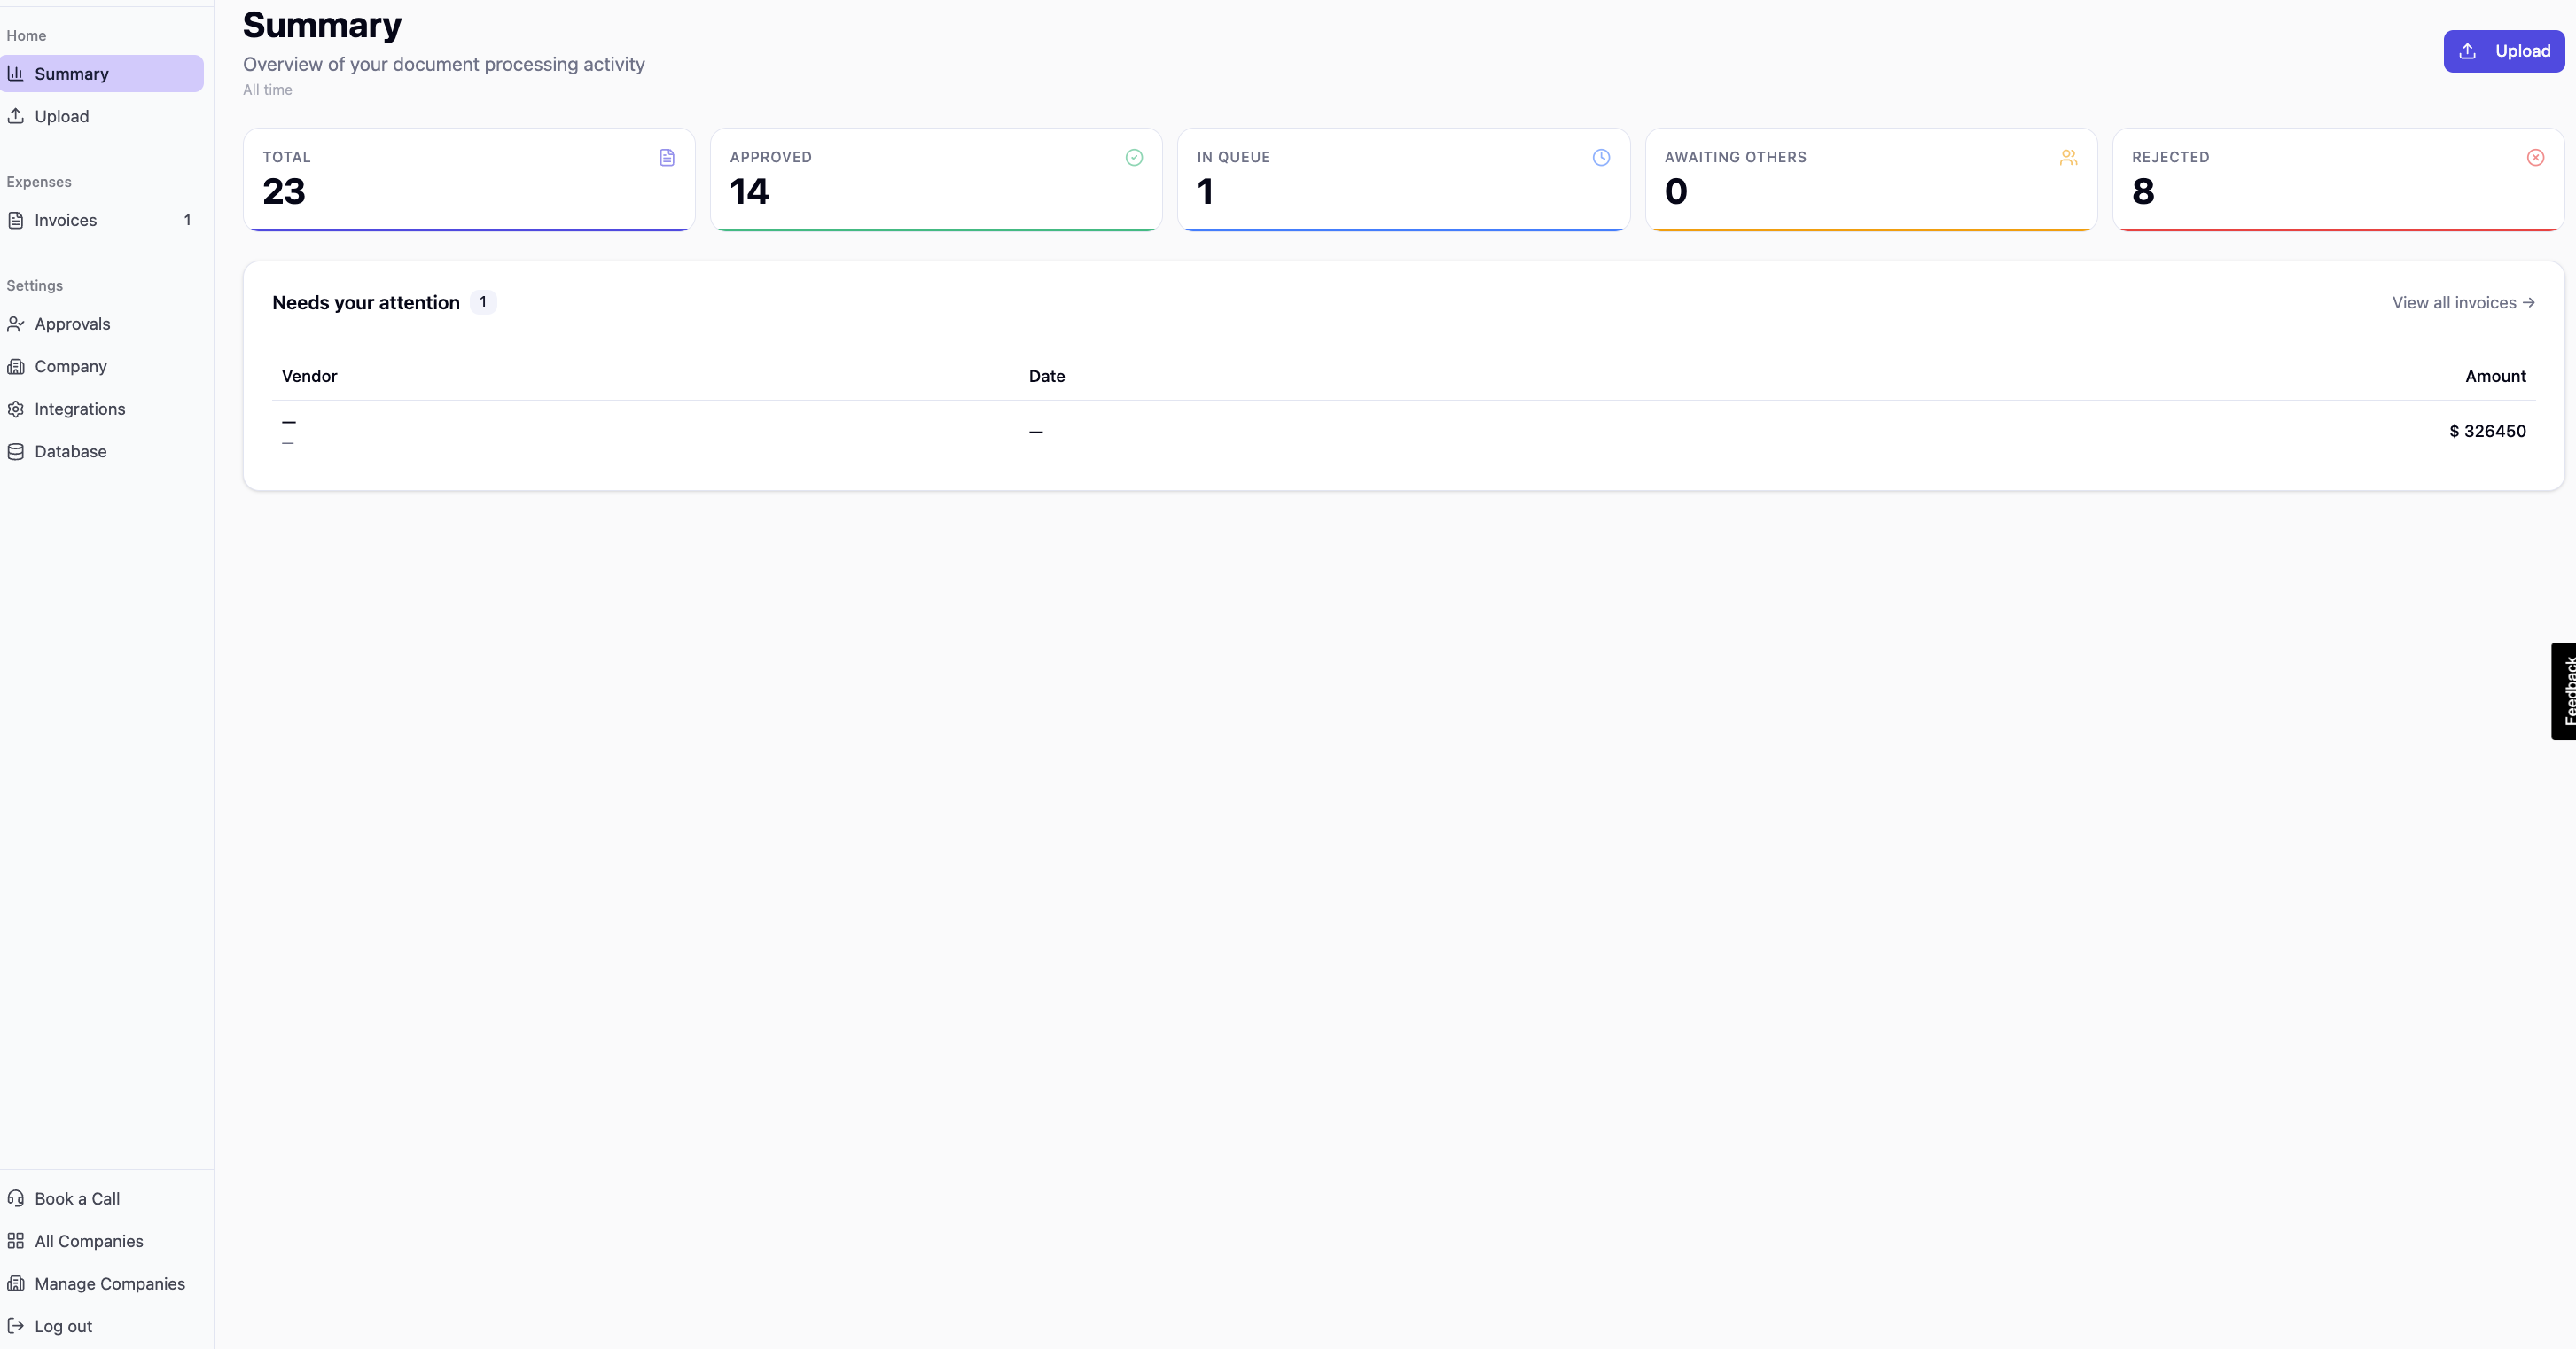Click the Manage Companies building icon
This screenshot has height=1349, width=2576.
click(16, 1283)
